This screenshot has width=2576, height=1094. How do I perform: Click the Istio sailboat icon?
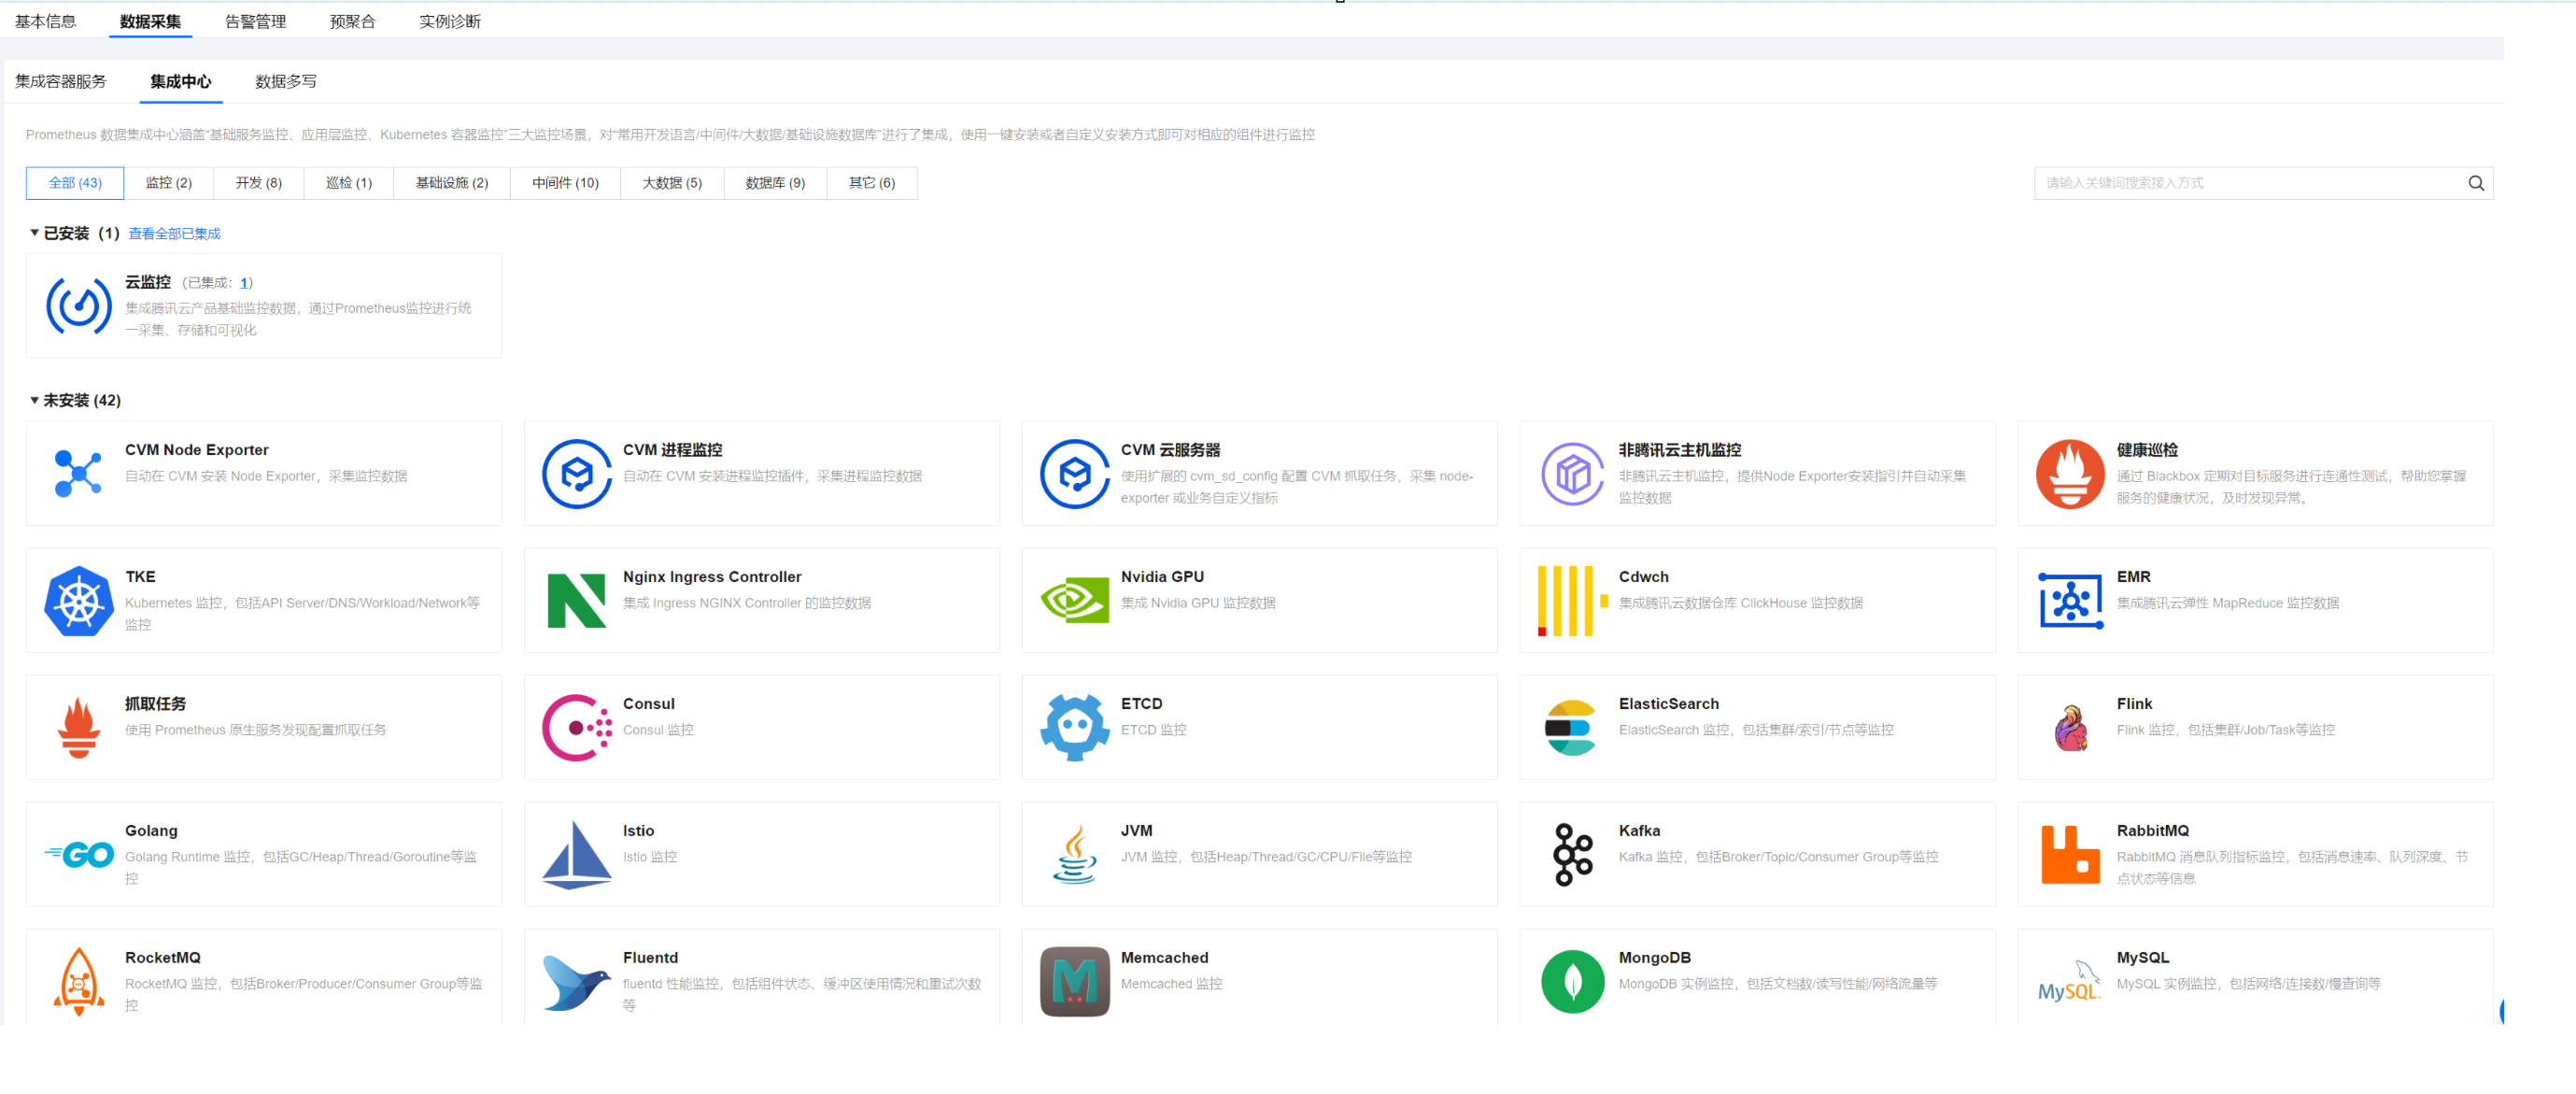(x=576, y=854)
